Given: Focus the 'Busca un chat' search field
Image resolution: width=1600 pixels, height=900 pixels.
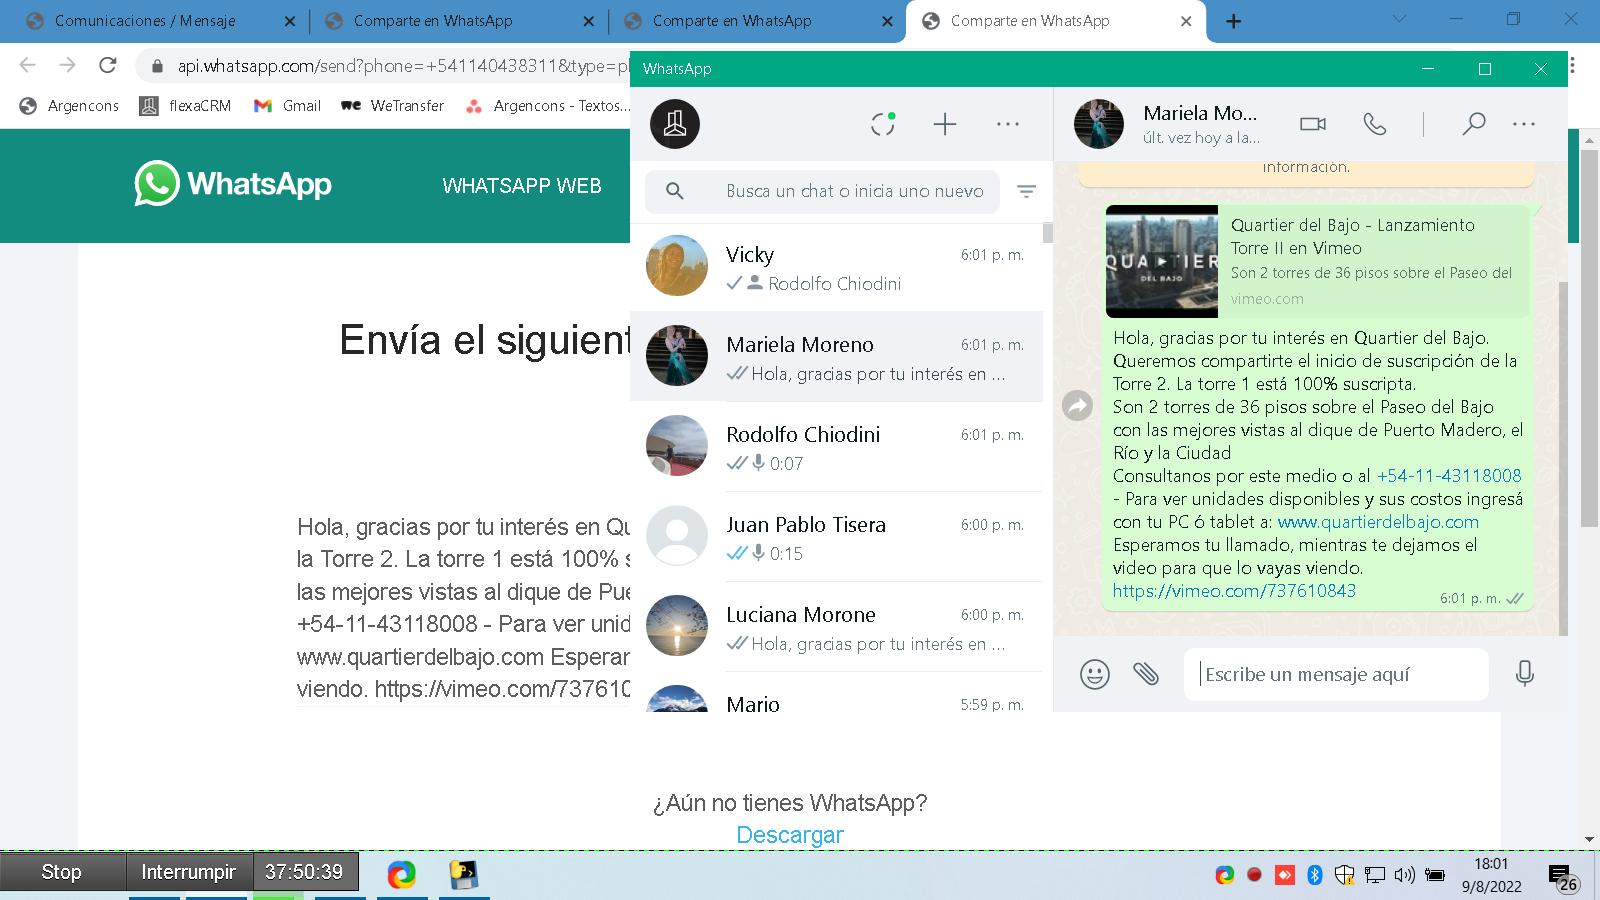Looking at the screenshot, I should pos(822,191).
